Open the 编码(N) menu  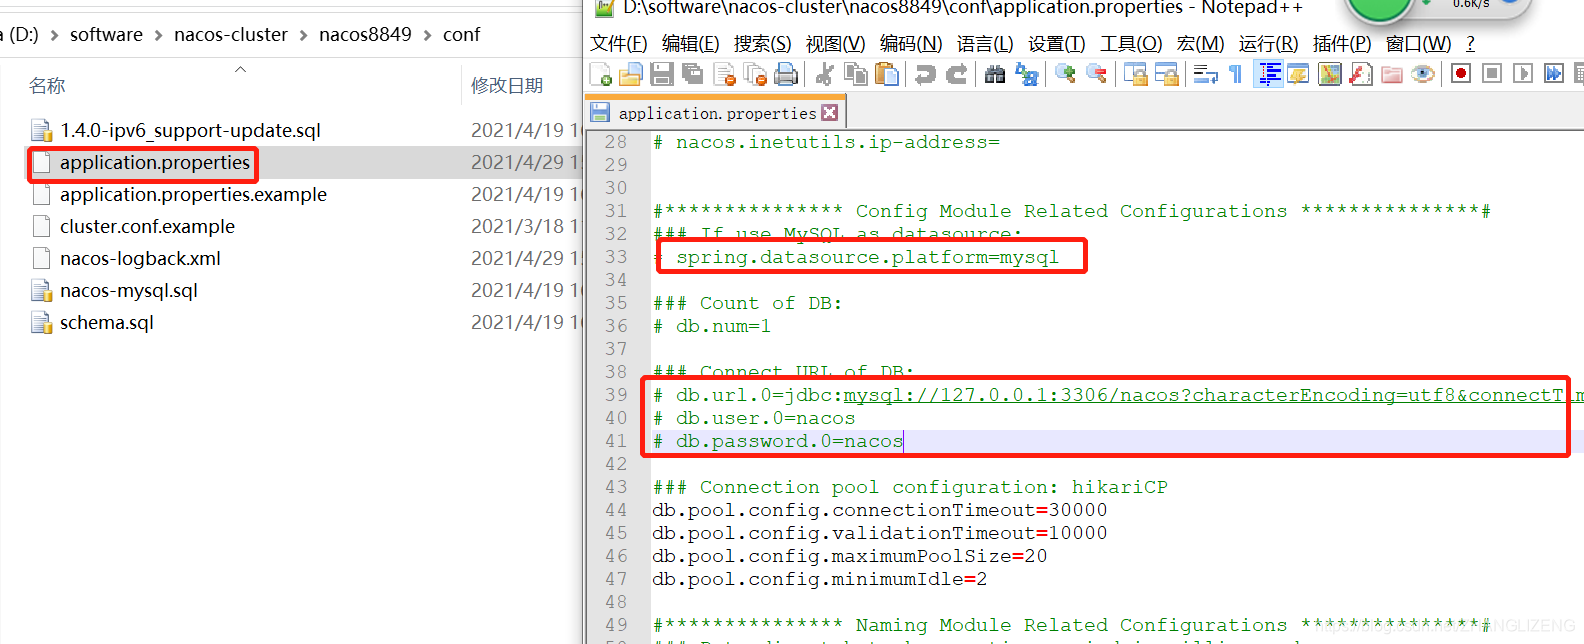[x=911, y=44]
